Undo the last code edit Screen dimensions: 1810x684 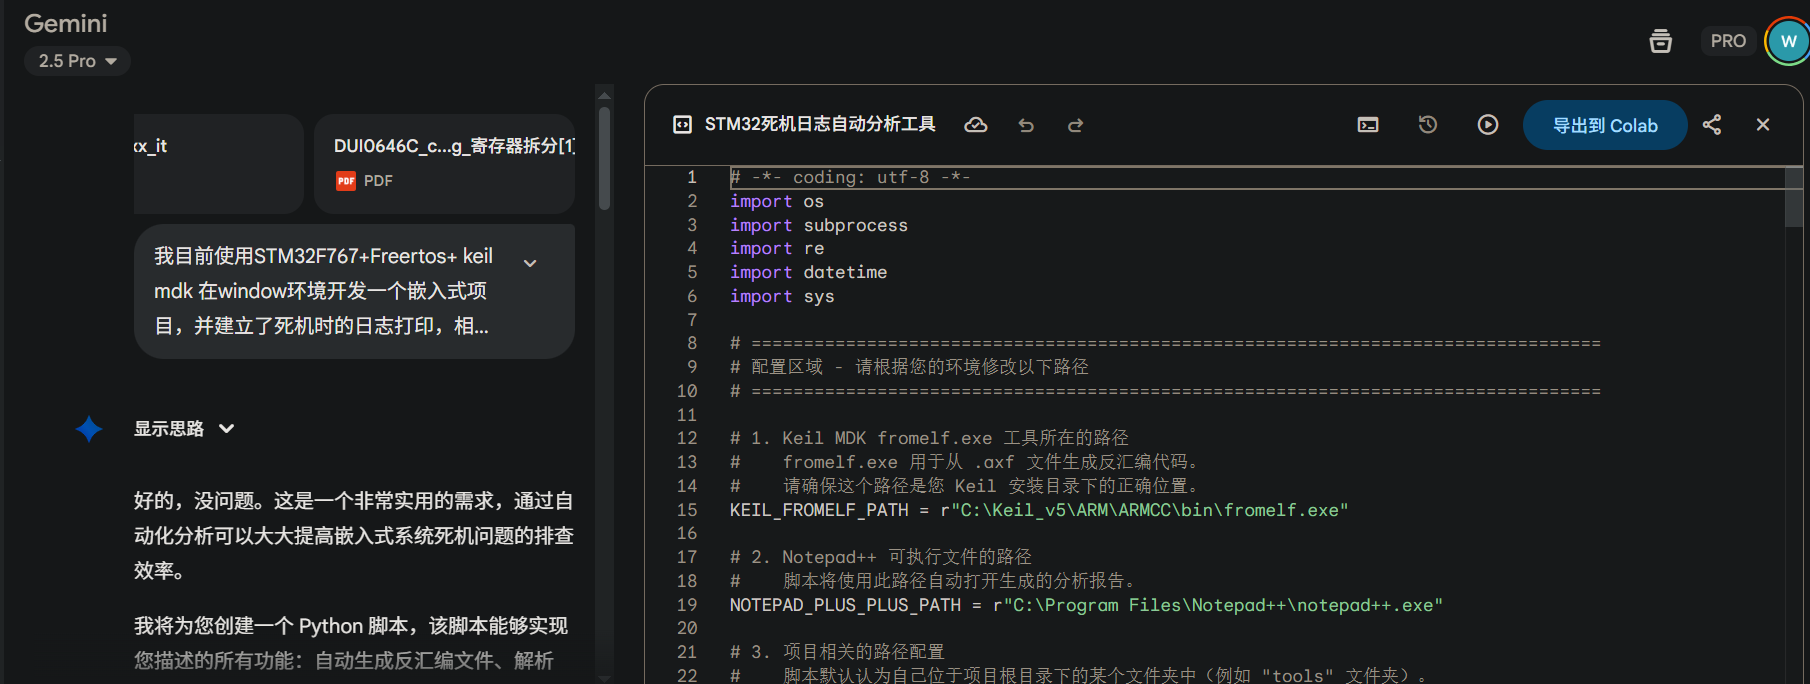click(x=1026, y=125)
